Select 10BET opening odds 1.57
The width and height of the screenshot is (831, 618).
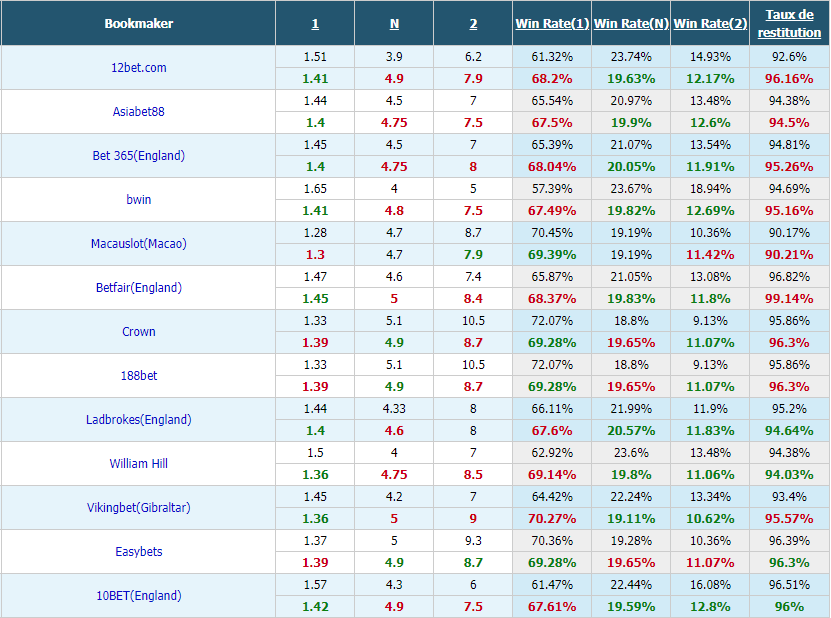tap(315, 585)
